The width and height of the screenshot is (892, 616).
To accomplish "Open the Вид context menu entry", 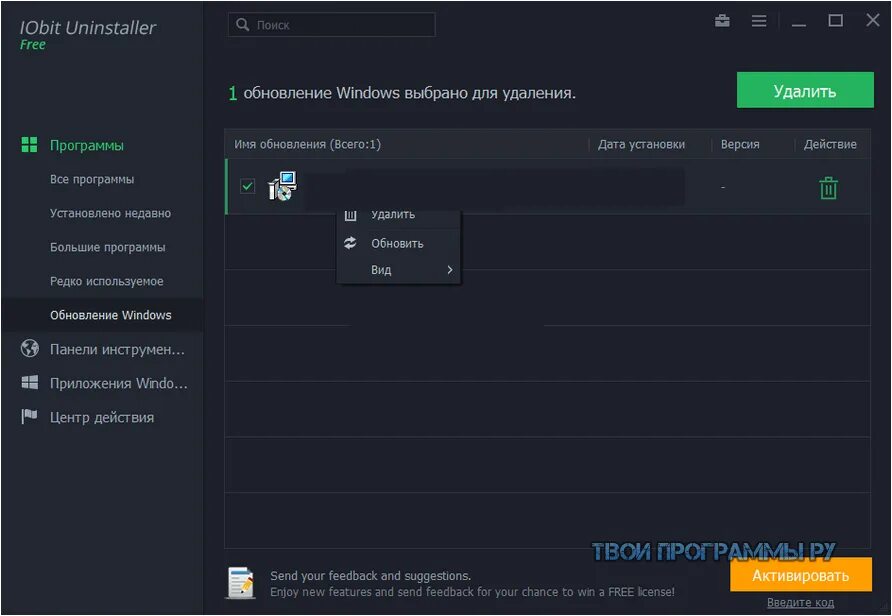I will click(399, 270).
